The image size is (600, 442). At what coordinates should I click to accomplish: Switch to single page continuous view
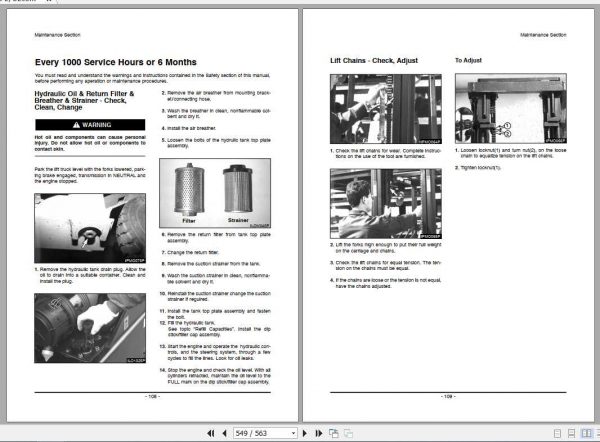(572, 433)
